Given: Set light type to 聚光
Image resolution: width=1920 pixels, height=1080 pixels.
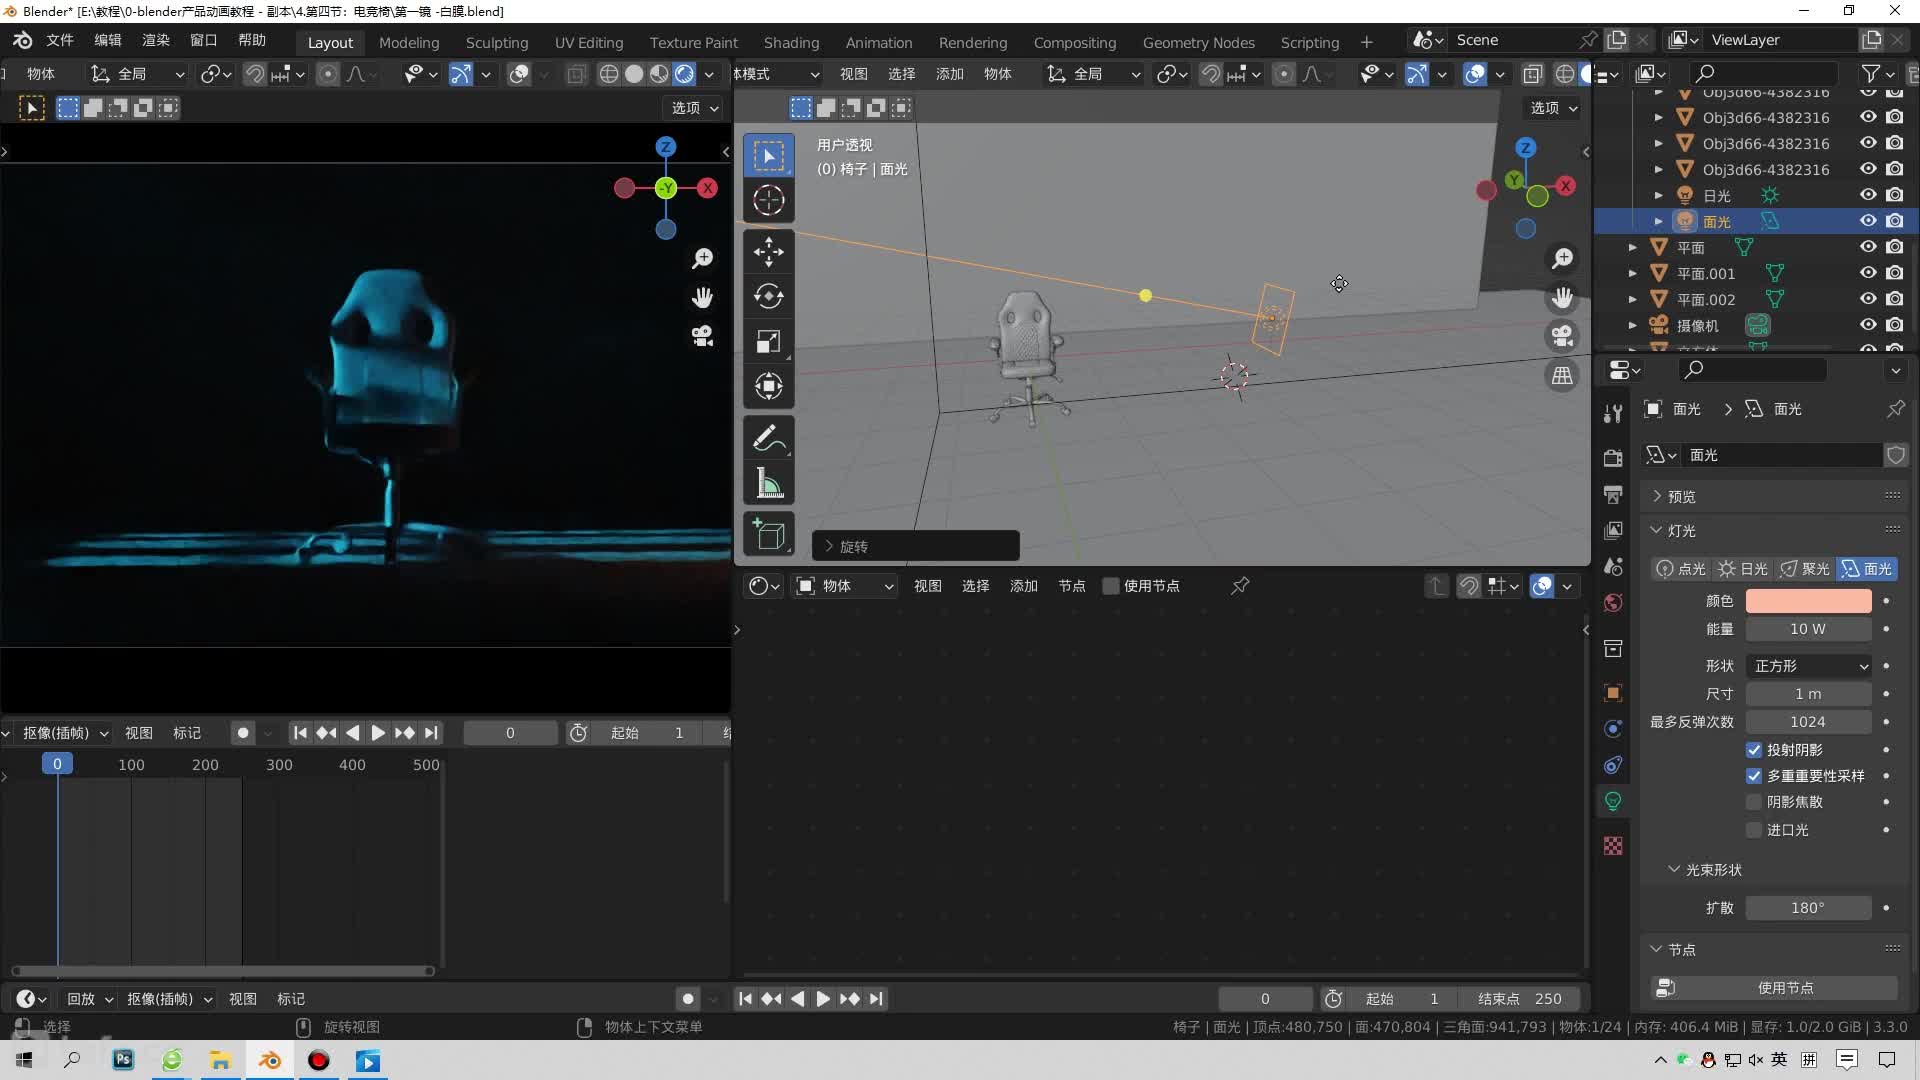Looking at the screenshot, I should point(1805,569).
